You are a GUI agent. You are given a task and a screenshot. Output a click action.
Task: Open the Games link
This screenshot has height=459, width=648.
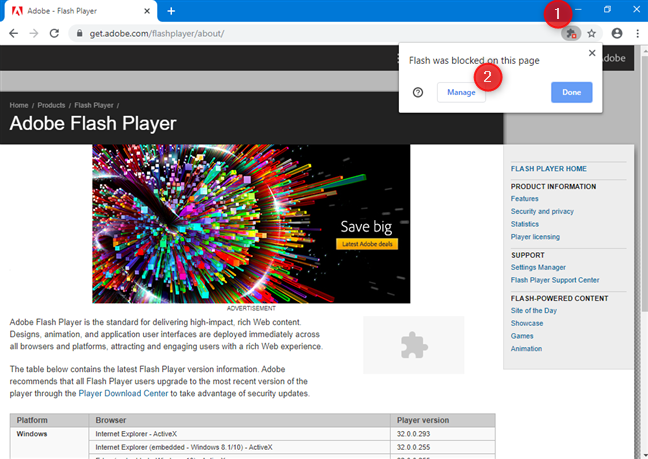(522, 336)
